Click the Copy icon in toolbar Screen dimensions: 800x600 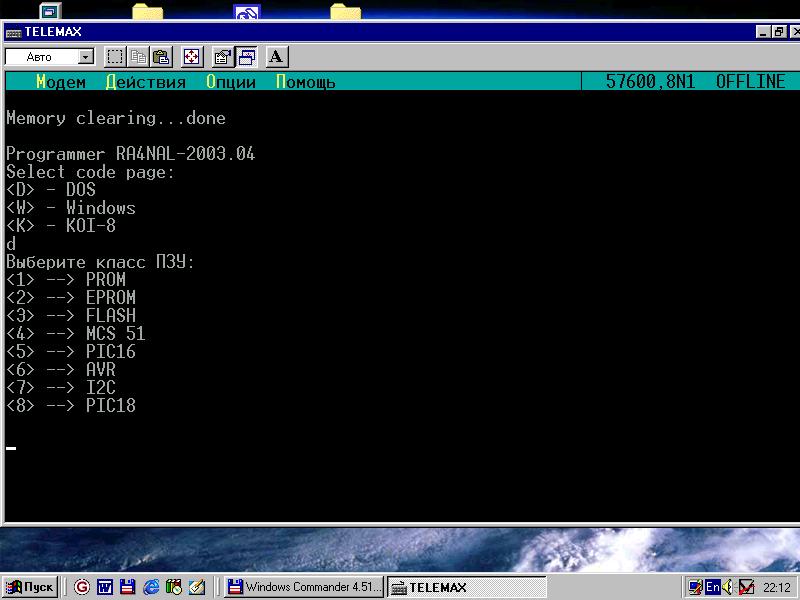pos(138,57)
